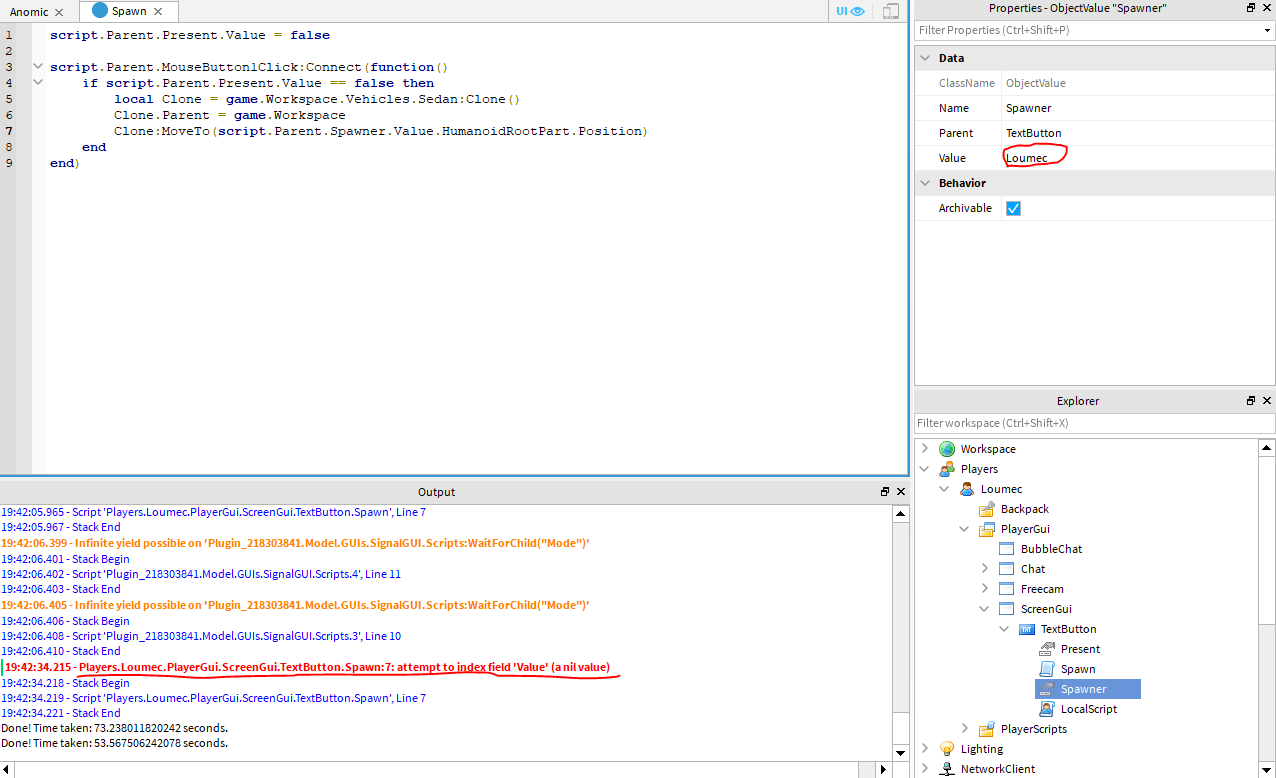Uncheck the Archivable checkbox

[x=1013, y=208]
